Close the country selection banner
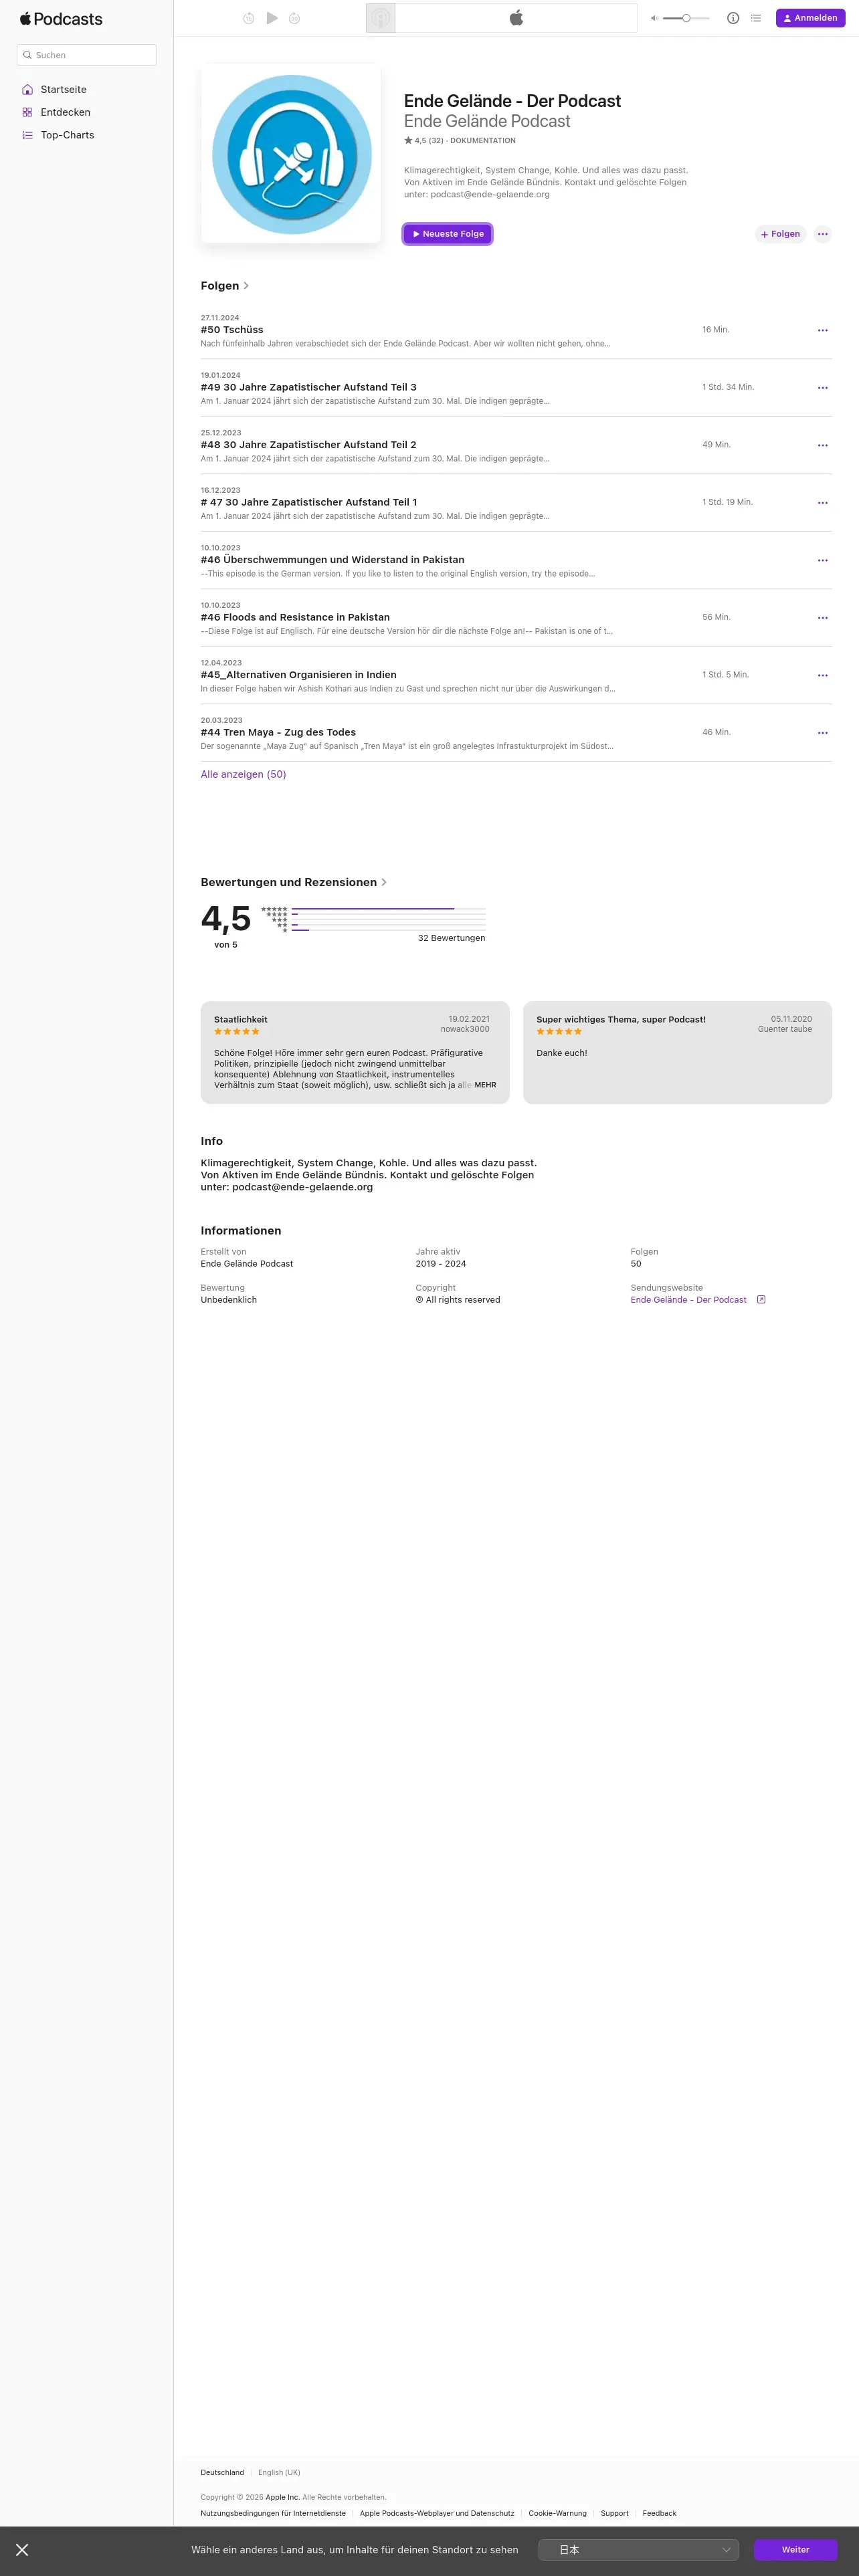 coord(22,2549)
